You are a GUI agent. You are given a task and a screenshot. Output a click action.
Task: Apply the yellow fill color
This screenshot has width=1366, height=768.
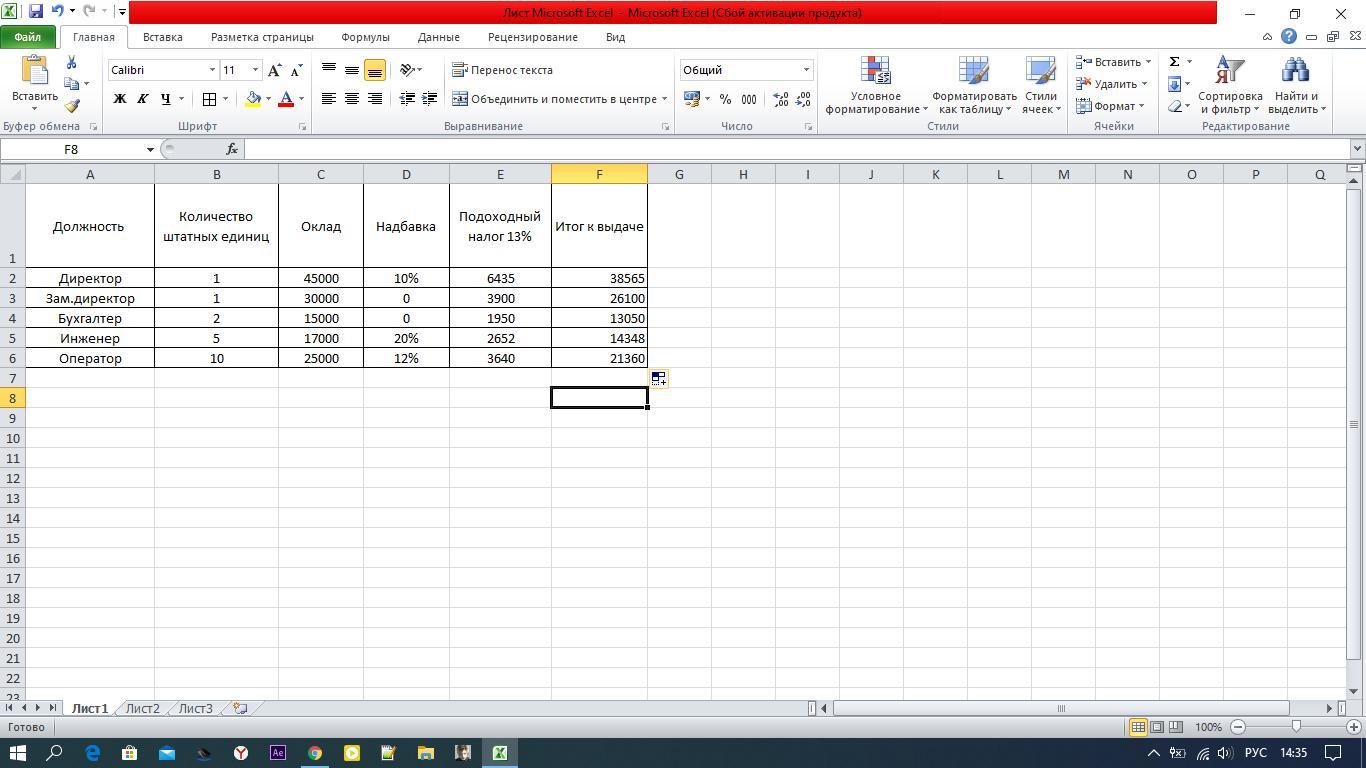coord(253,99)
